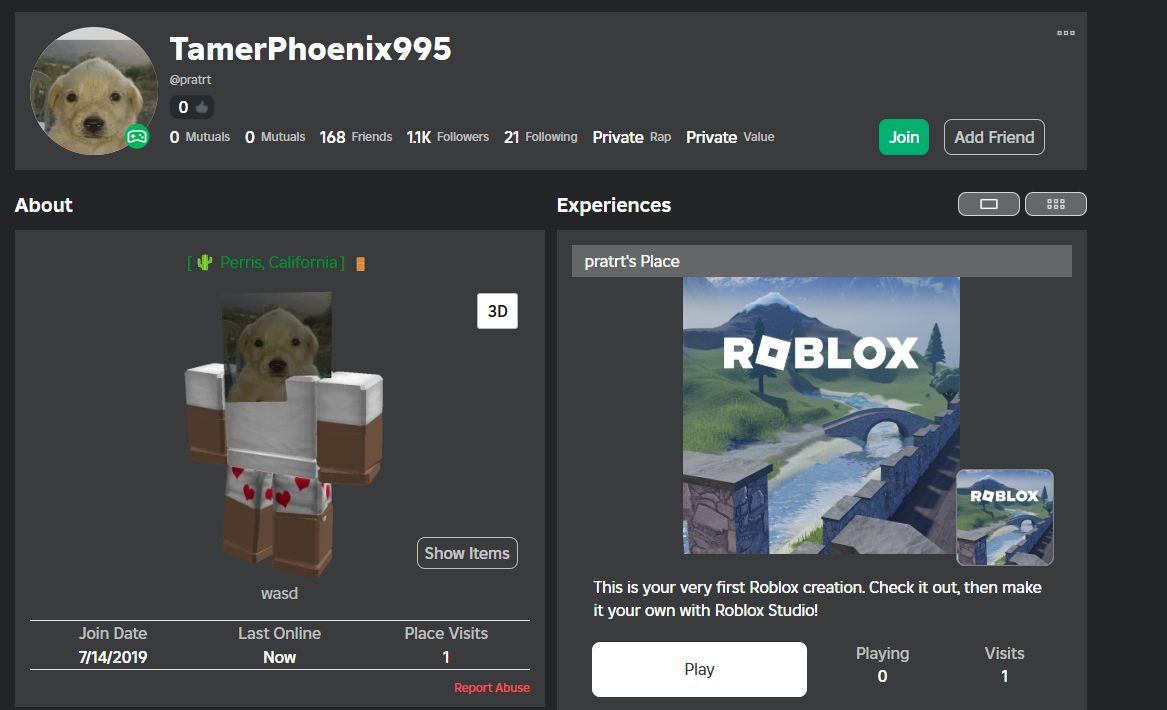Click the TamerPhoenix995 display name

coord(310,49)
